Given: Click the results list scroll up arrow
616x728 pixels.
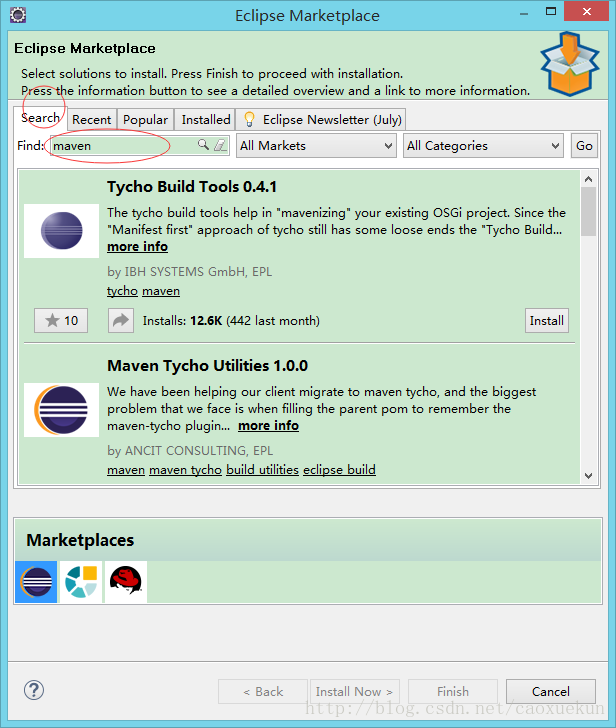Looking at the screenshot, I should [x=589, y=179].
